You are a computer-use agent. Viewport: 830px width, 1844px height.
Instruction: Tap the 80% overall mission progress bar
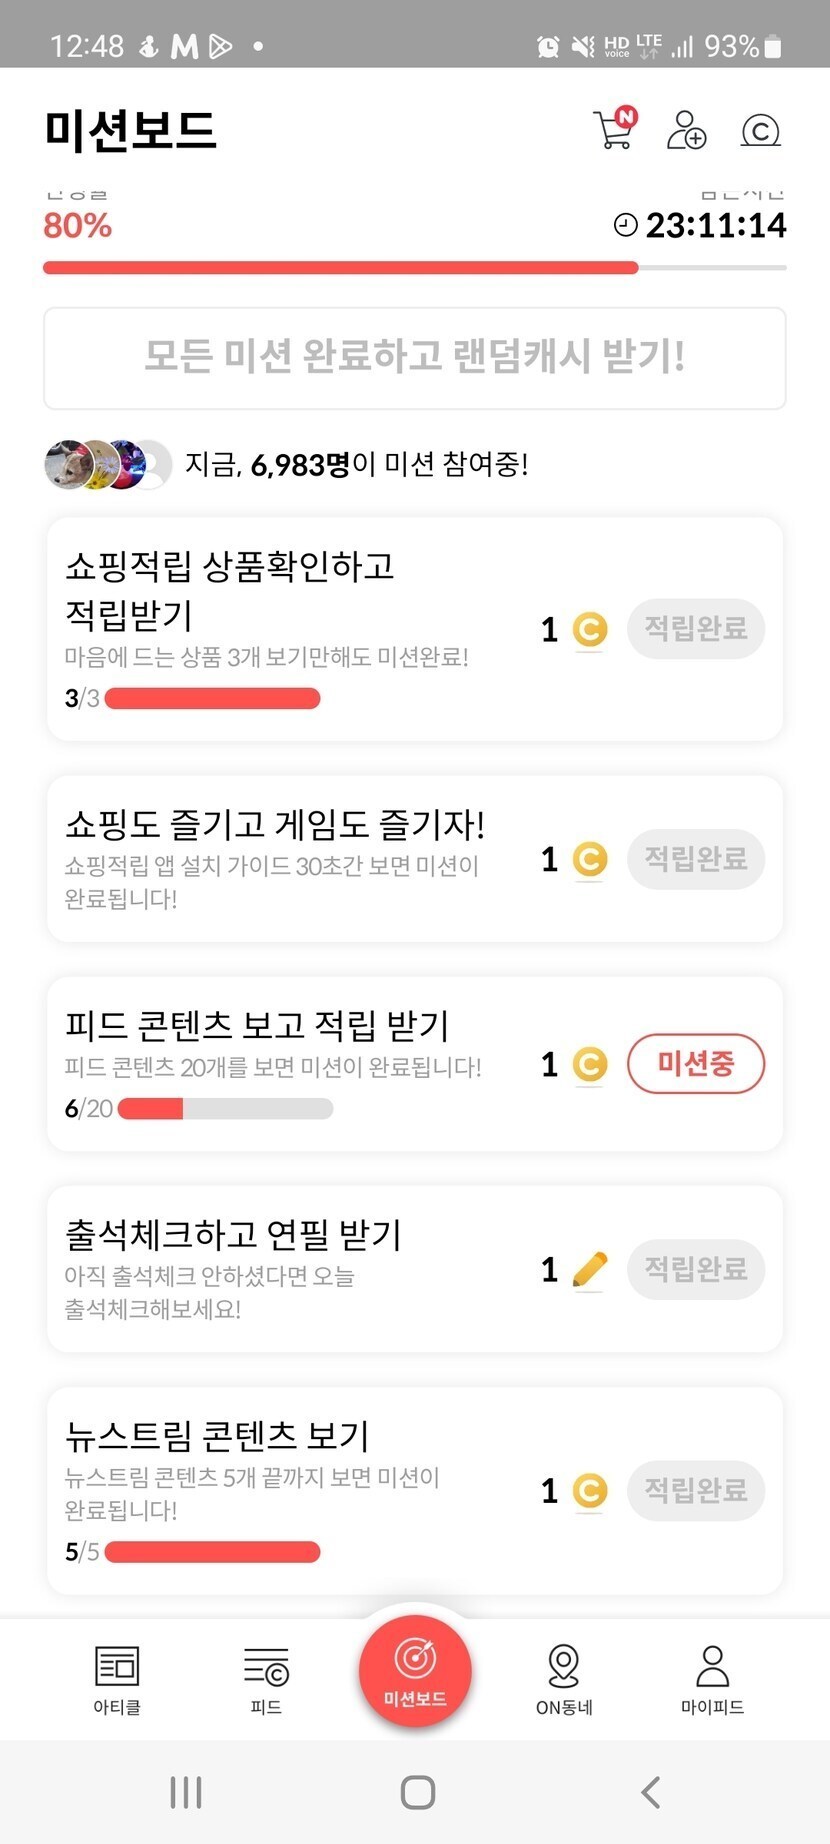(414, 268)
